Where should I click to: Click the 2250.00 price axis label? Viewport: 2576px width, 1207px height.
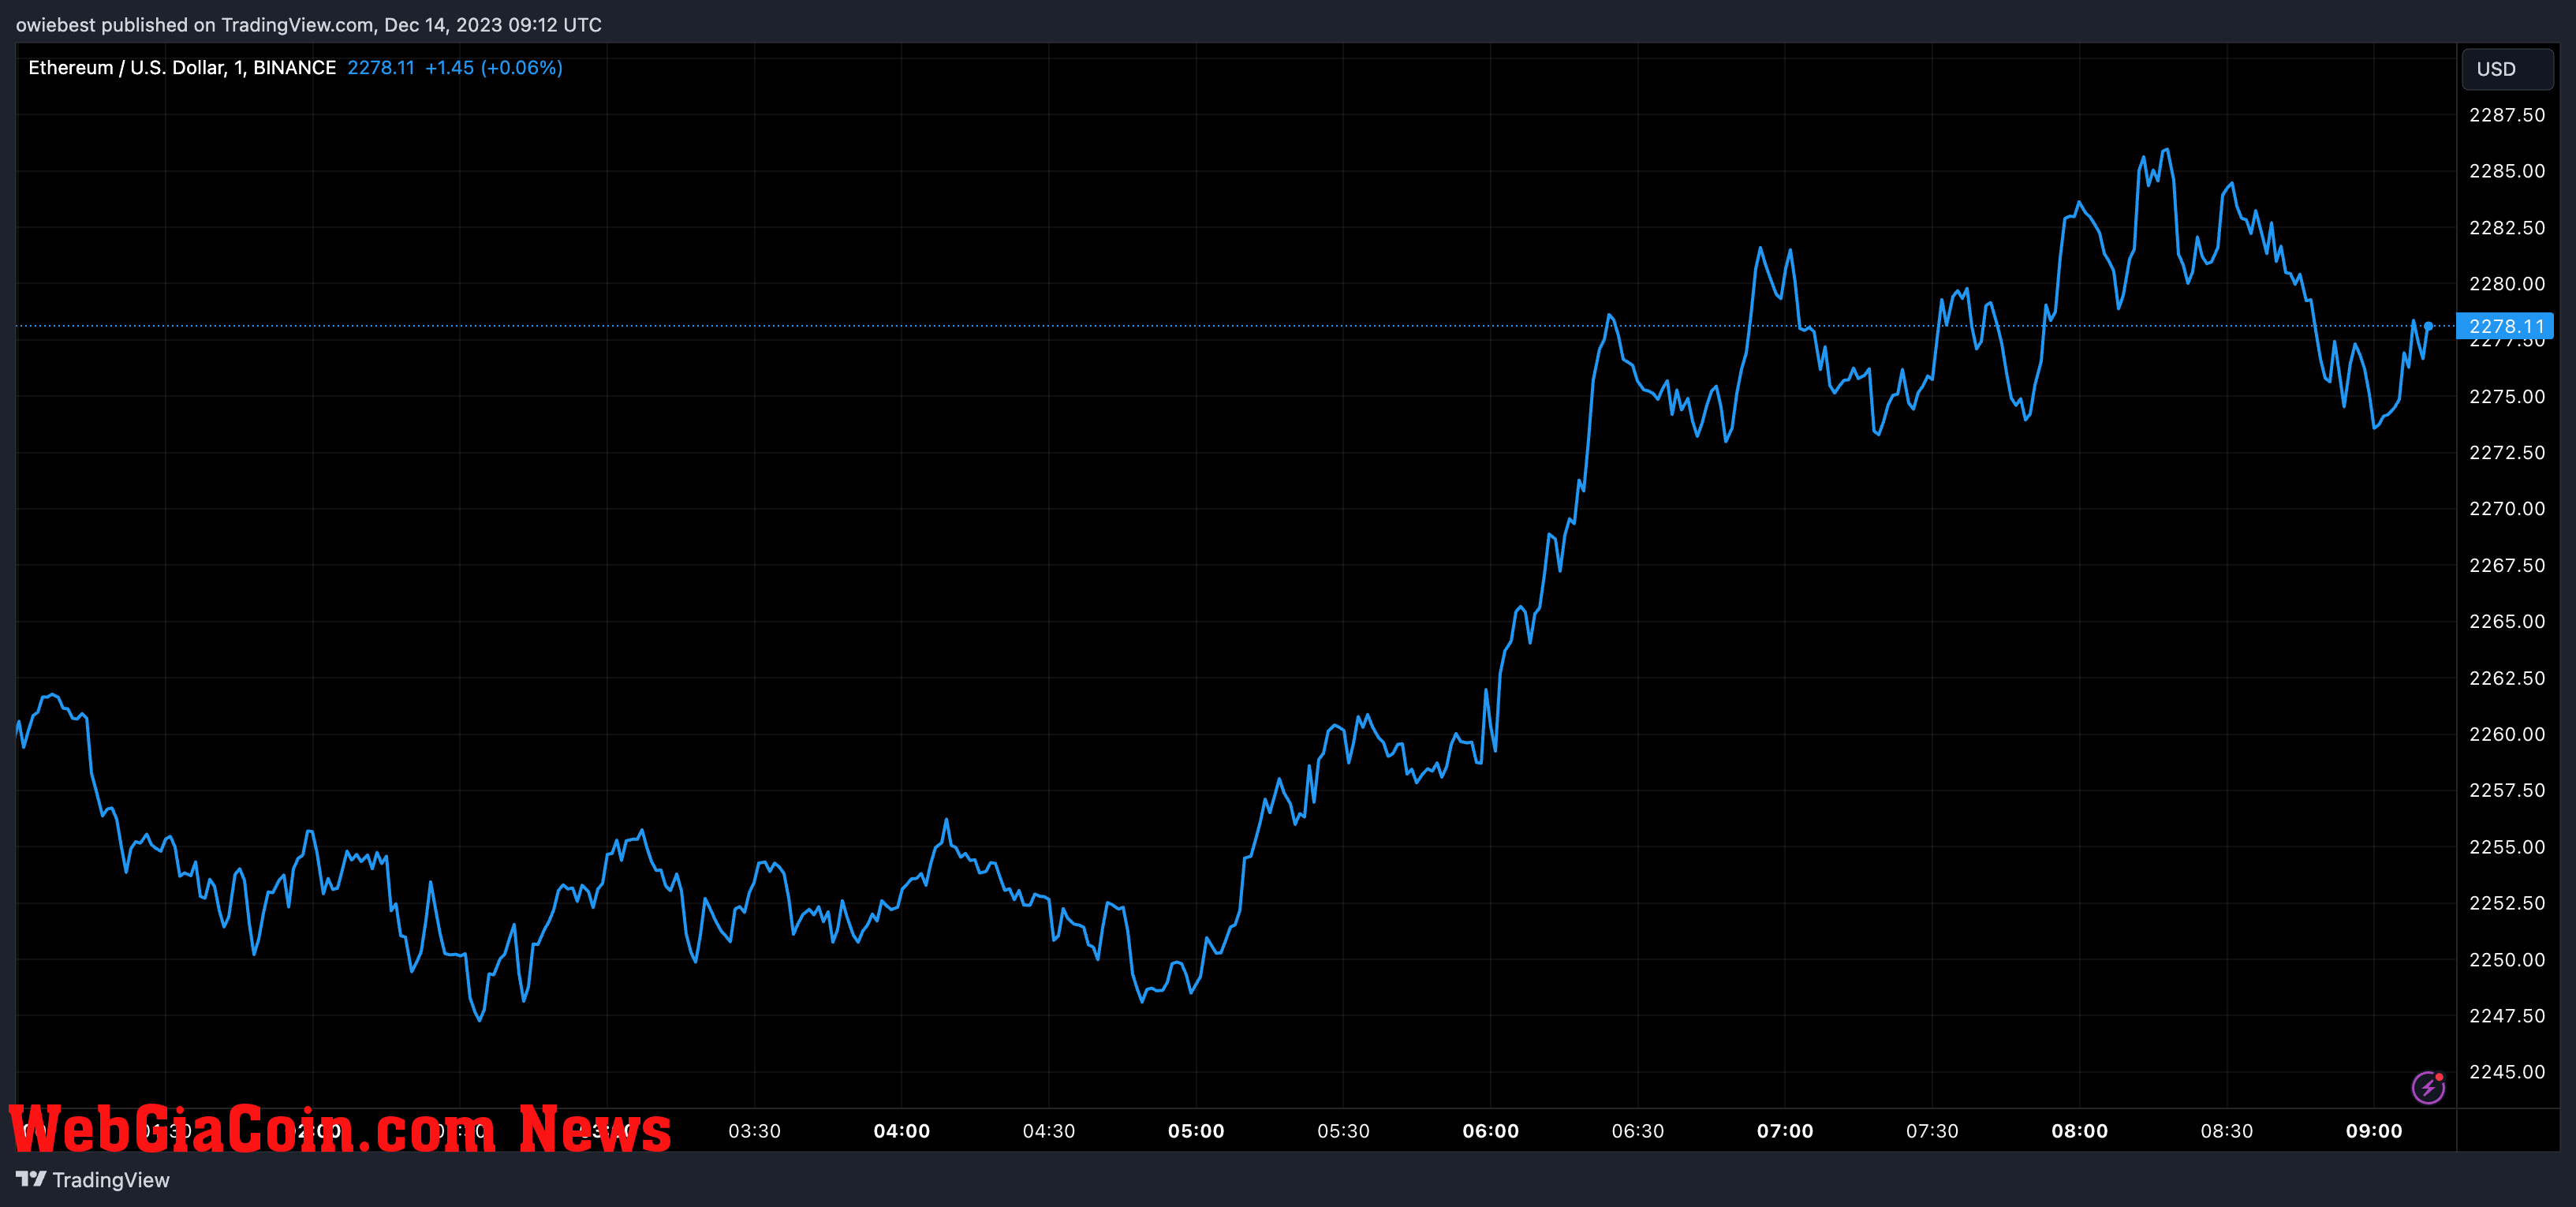(x=2507, y=960)
